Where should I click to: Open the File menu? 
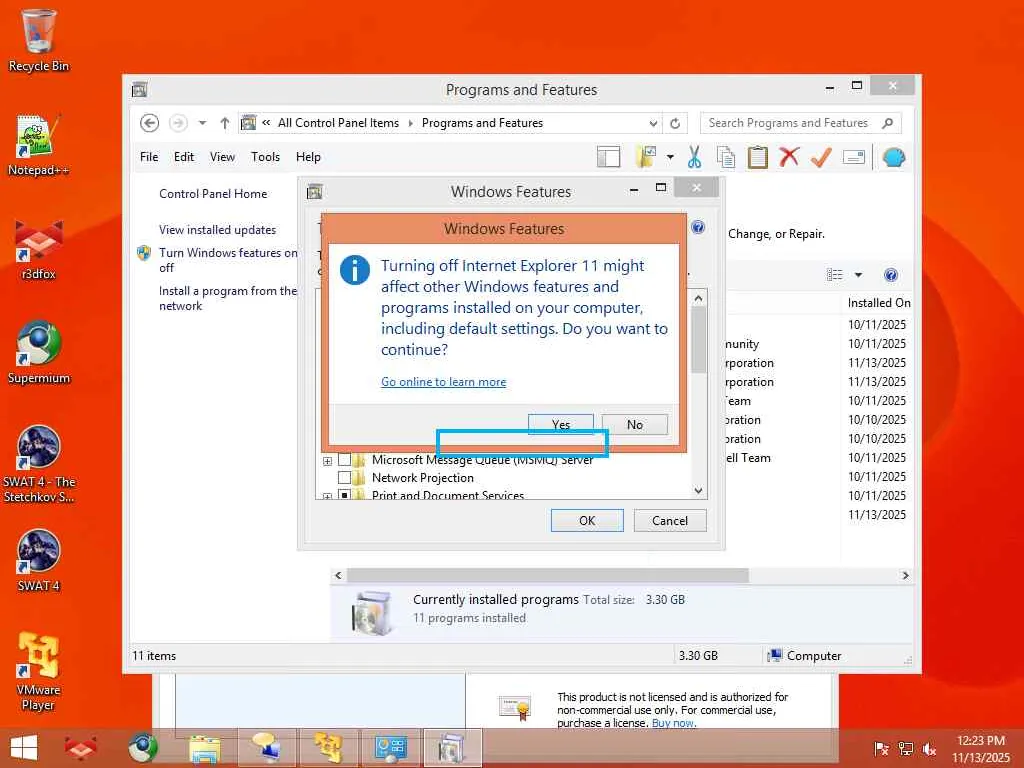[149, 157]
